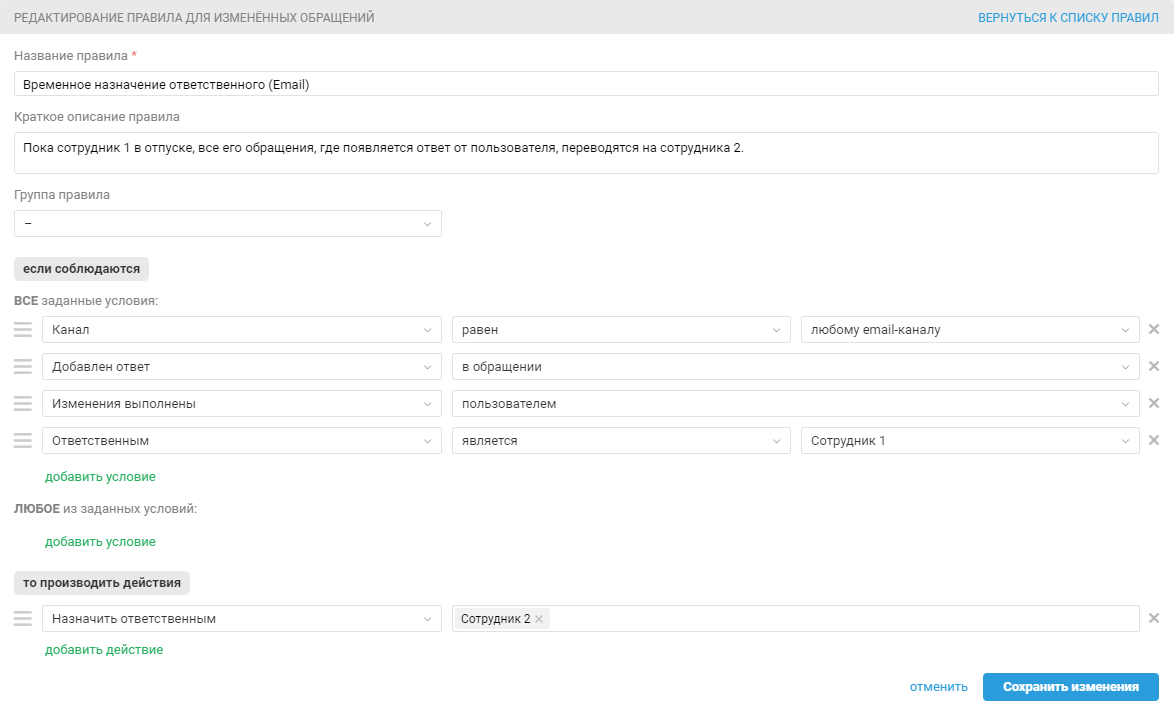Open the любому email-каналу value dropdown
1174x714 pixels.
pos(970,329)
